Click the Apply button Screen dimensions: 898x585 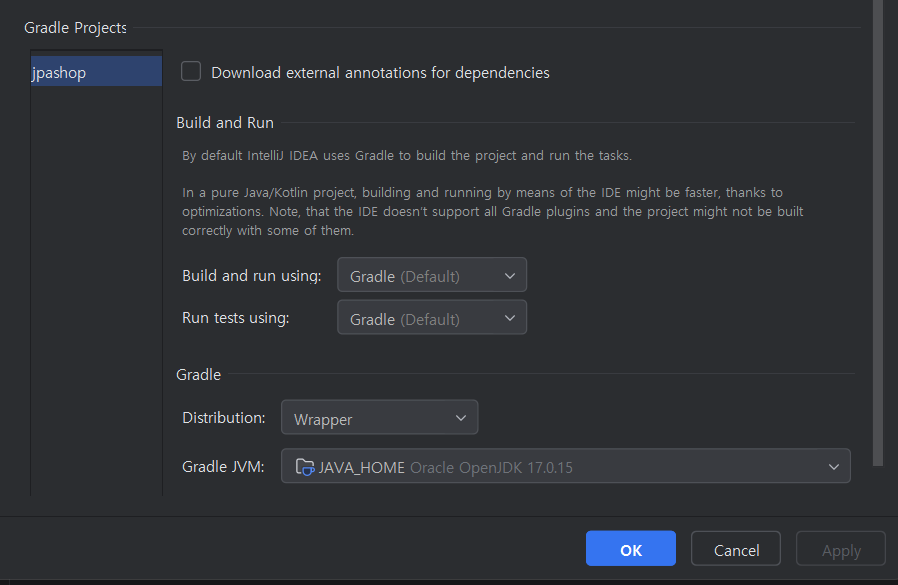coord(841,550)
